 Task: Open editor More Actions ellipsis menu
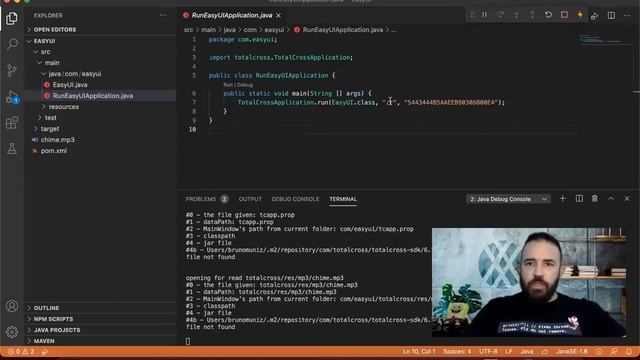[627, 16]
